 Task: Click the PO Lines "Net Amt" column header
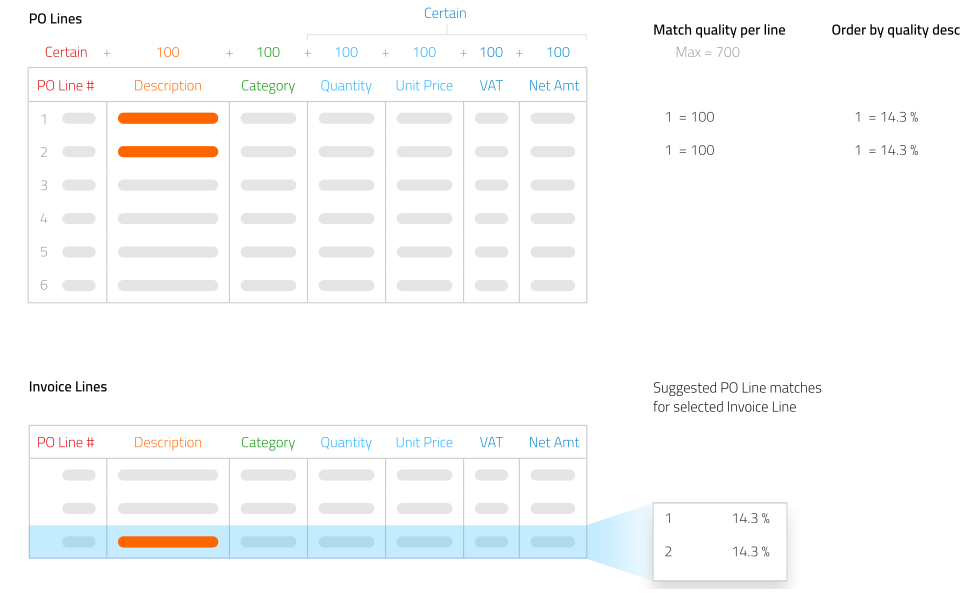[554, 86]
